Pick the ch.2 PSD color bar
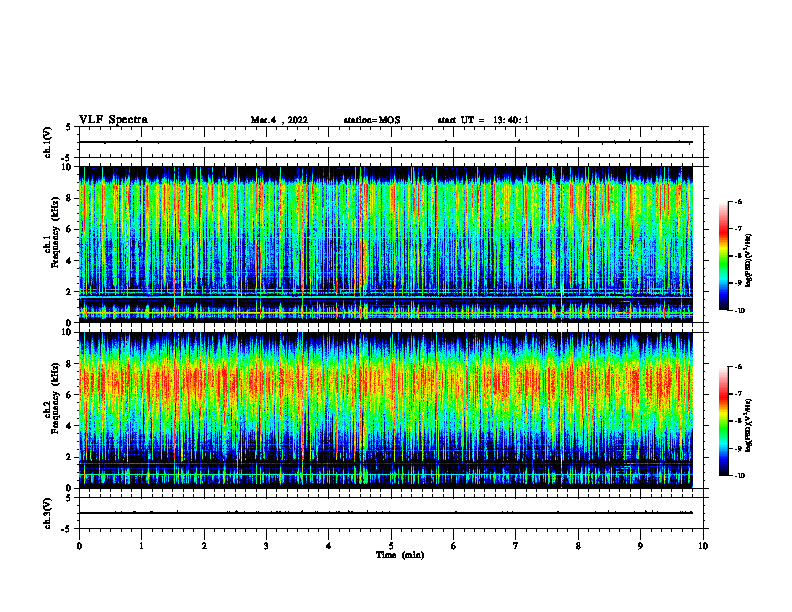The width and height of the screenshot is (792, 612). [724, 421]
